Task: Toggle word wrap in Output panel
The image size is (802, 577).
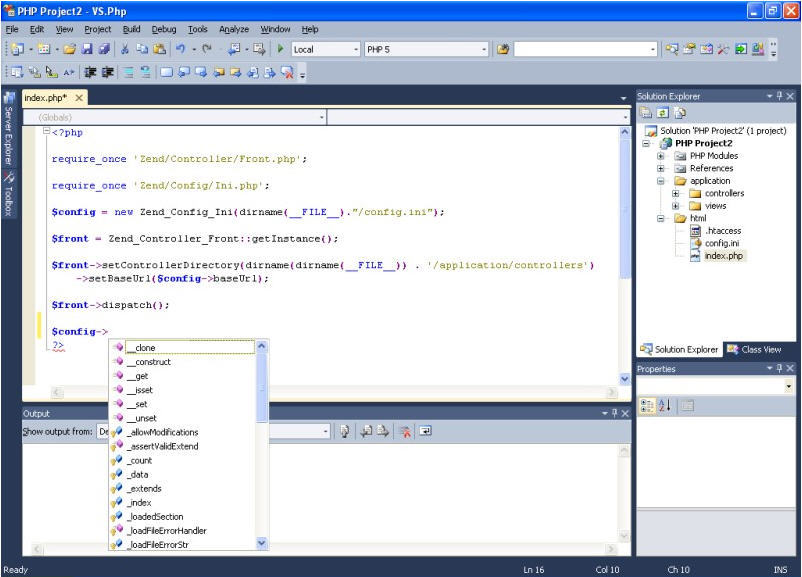Action: click(x=426, y=432)
